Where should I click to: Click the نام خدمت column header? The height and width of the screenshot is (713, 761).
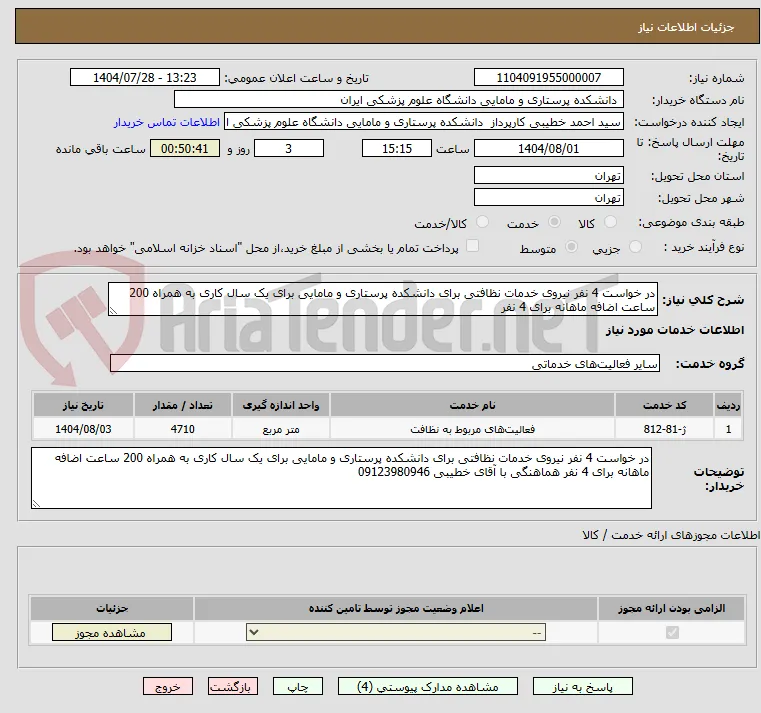[472, 405]
